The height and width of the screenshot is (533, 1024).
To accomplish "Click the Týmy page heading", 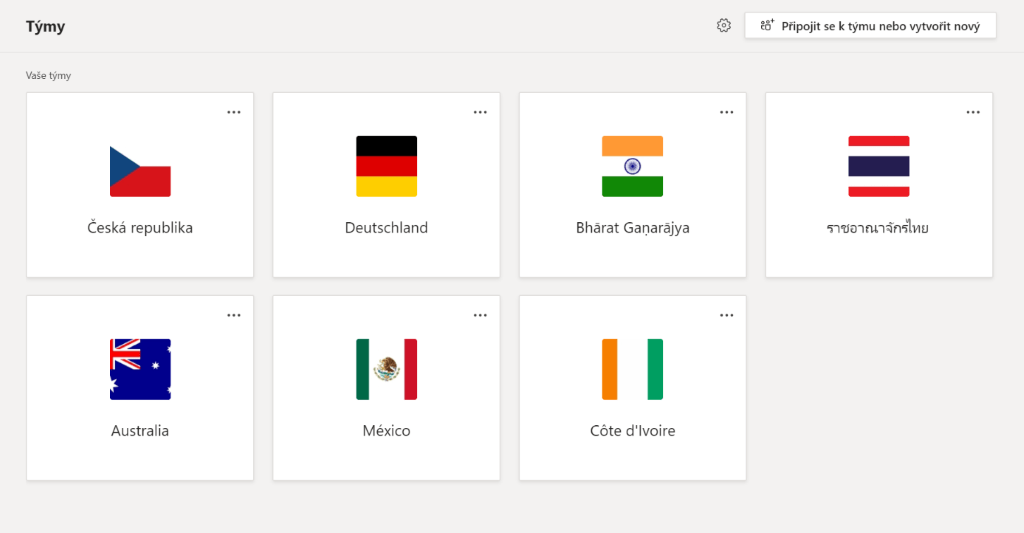I will (46, 26).
